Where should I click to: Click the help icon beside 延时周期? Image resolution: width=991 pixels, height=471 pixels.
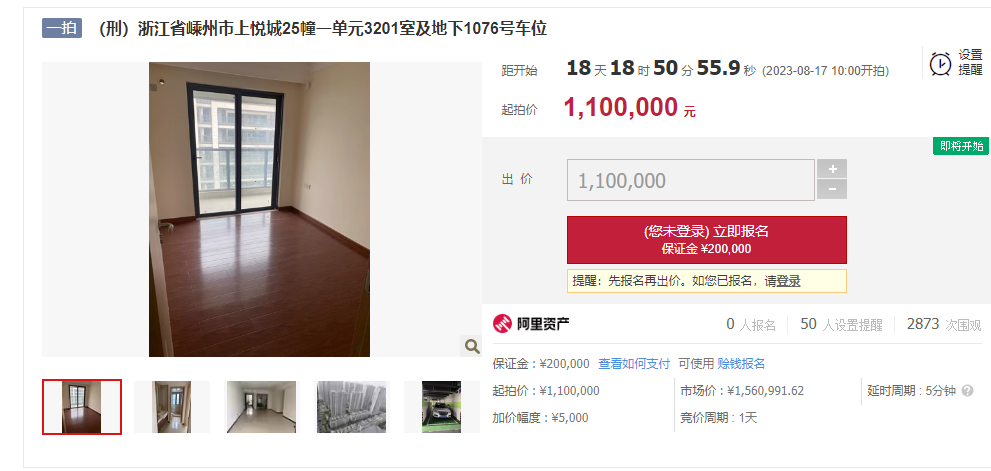(x=967, y=391)
